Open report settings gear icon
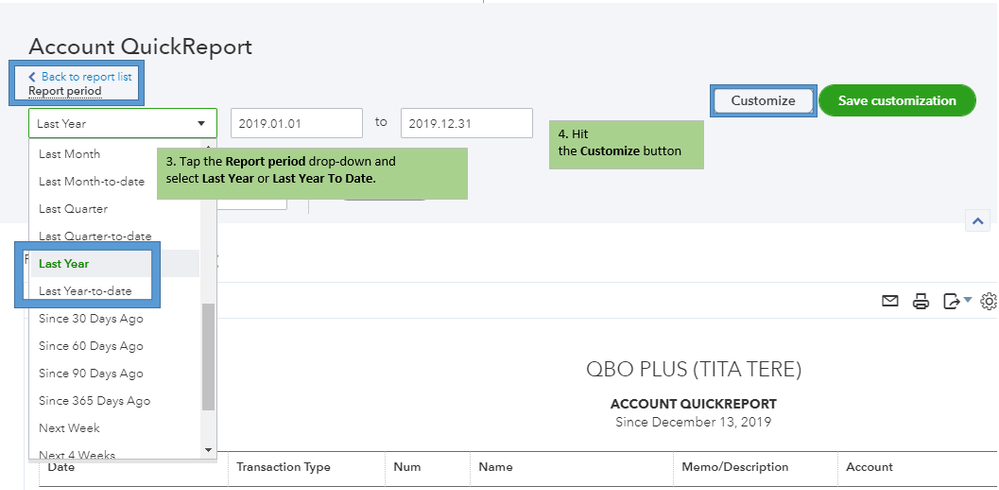The image size is (999, 490). click(989, 300)
